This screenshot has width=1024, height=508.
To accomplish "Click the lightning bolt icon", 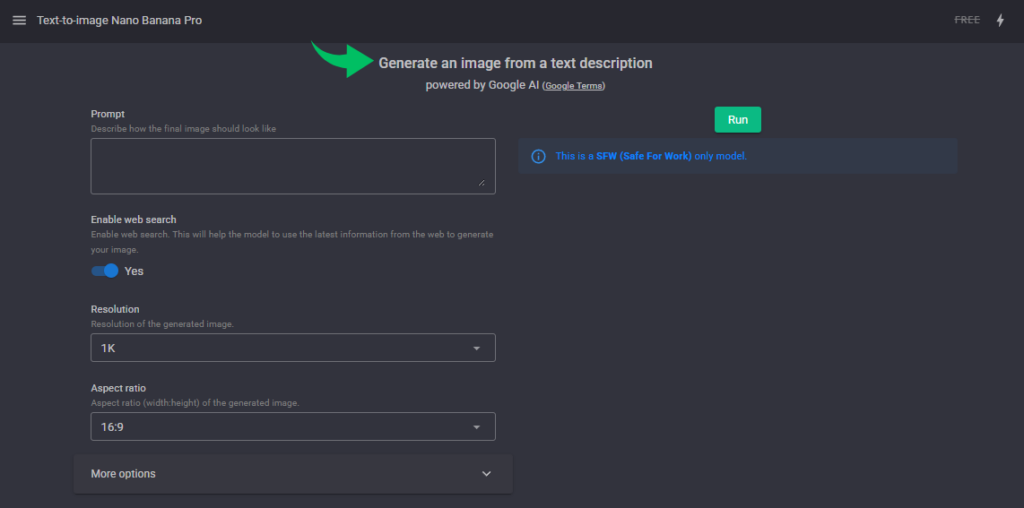I will [x=1000, y=20].
